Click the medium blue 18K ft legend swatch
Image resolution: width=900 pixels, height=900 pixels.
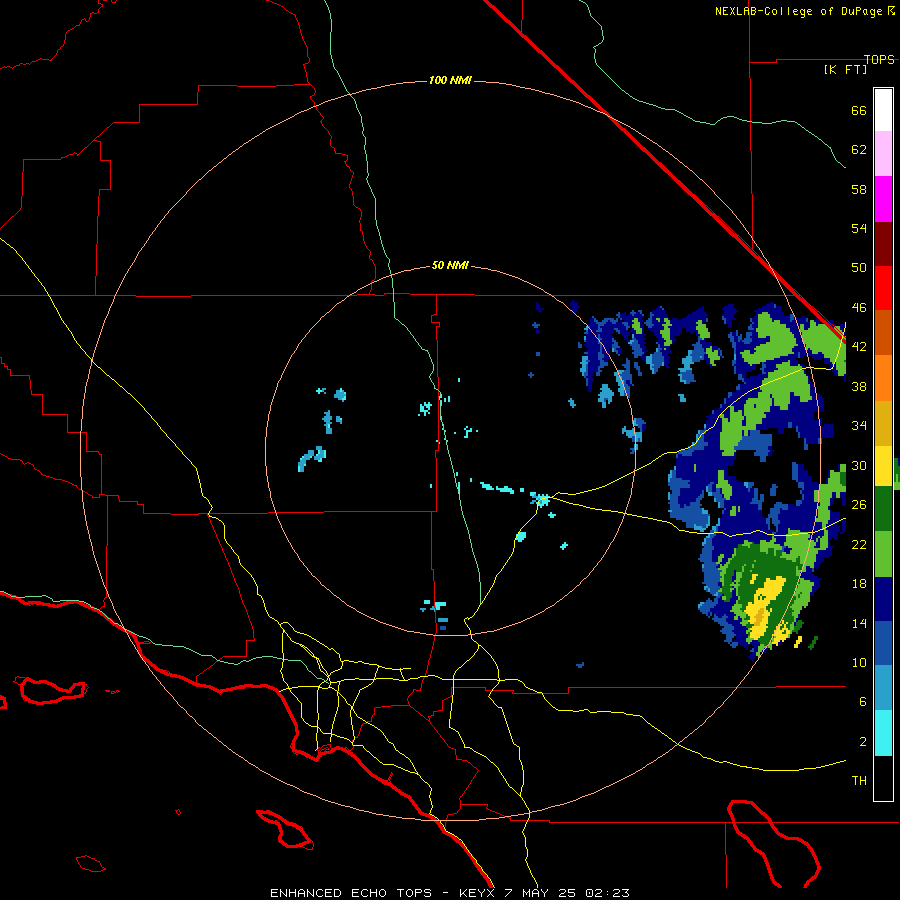(883, 643)
